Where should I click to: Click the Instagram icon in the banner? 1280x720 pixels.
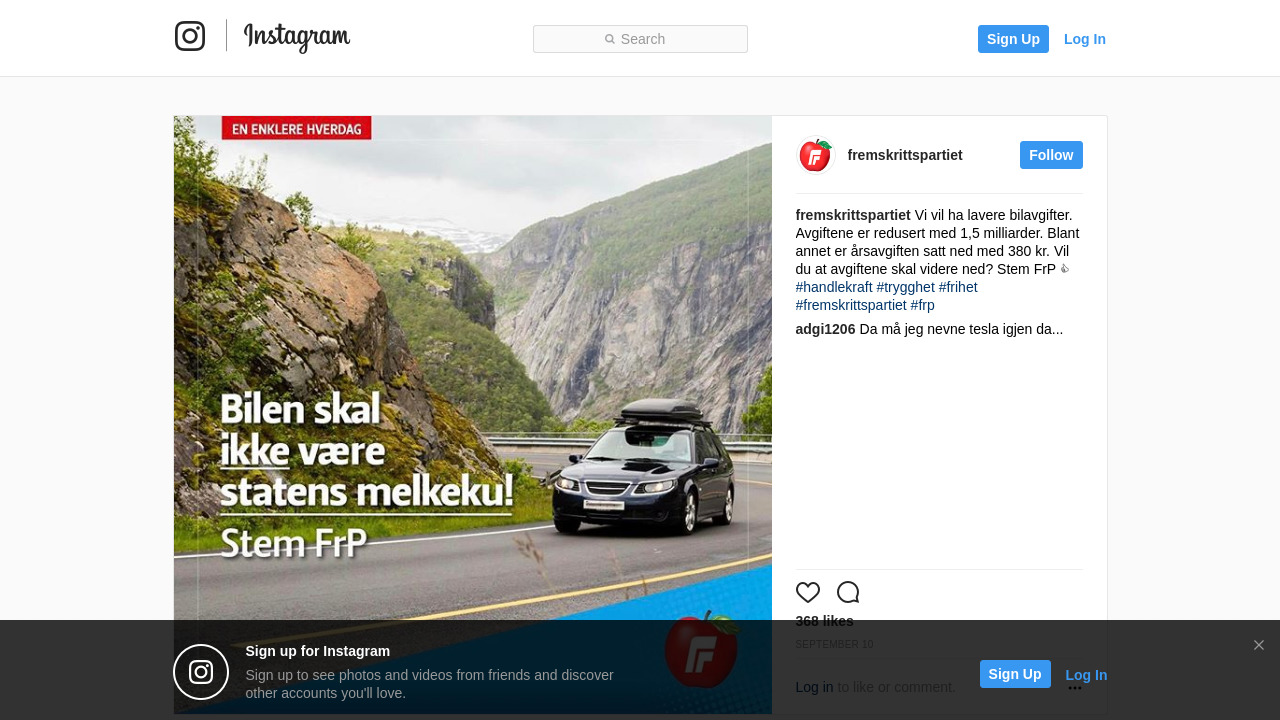coord(201,672)
